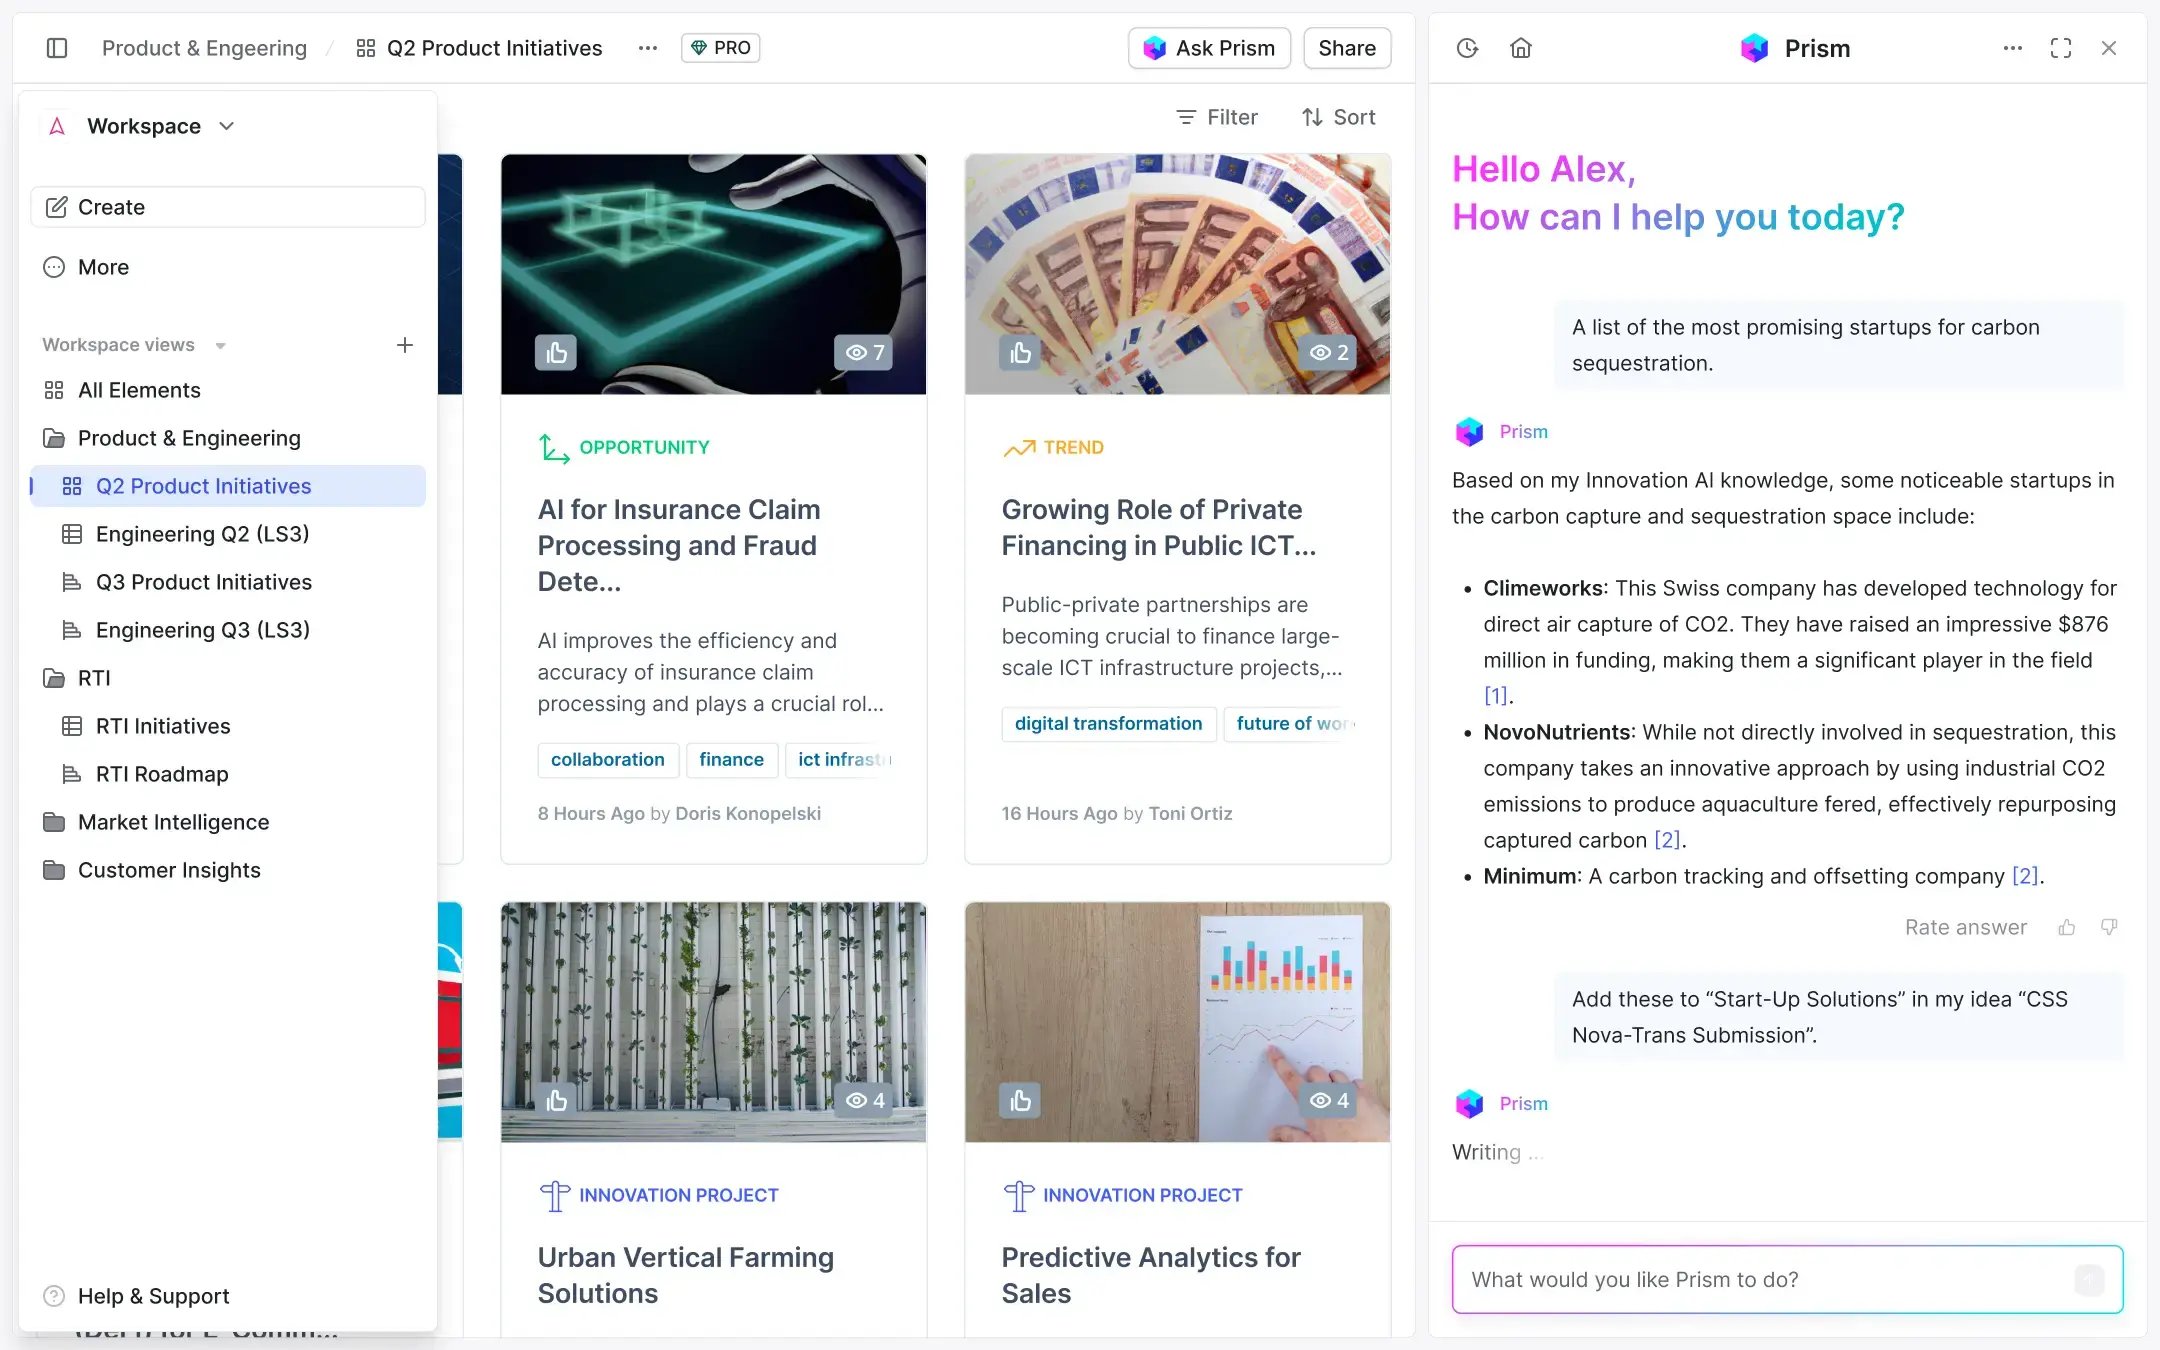Open Prism chat history clock icon
2160x1350 pixels.
pos(1467,48)
